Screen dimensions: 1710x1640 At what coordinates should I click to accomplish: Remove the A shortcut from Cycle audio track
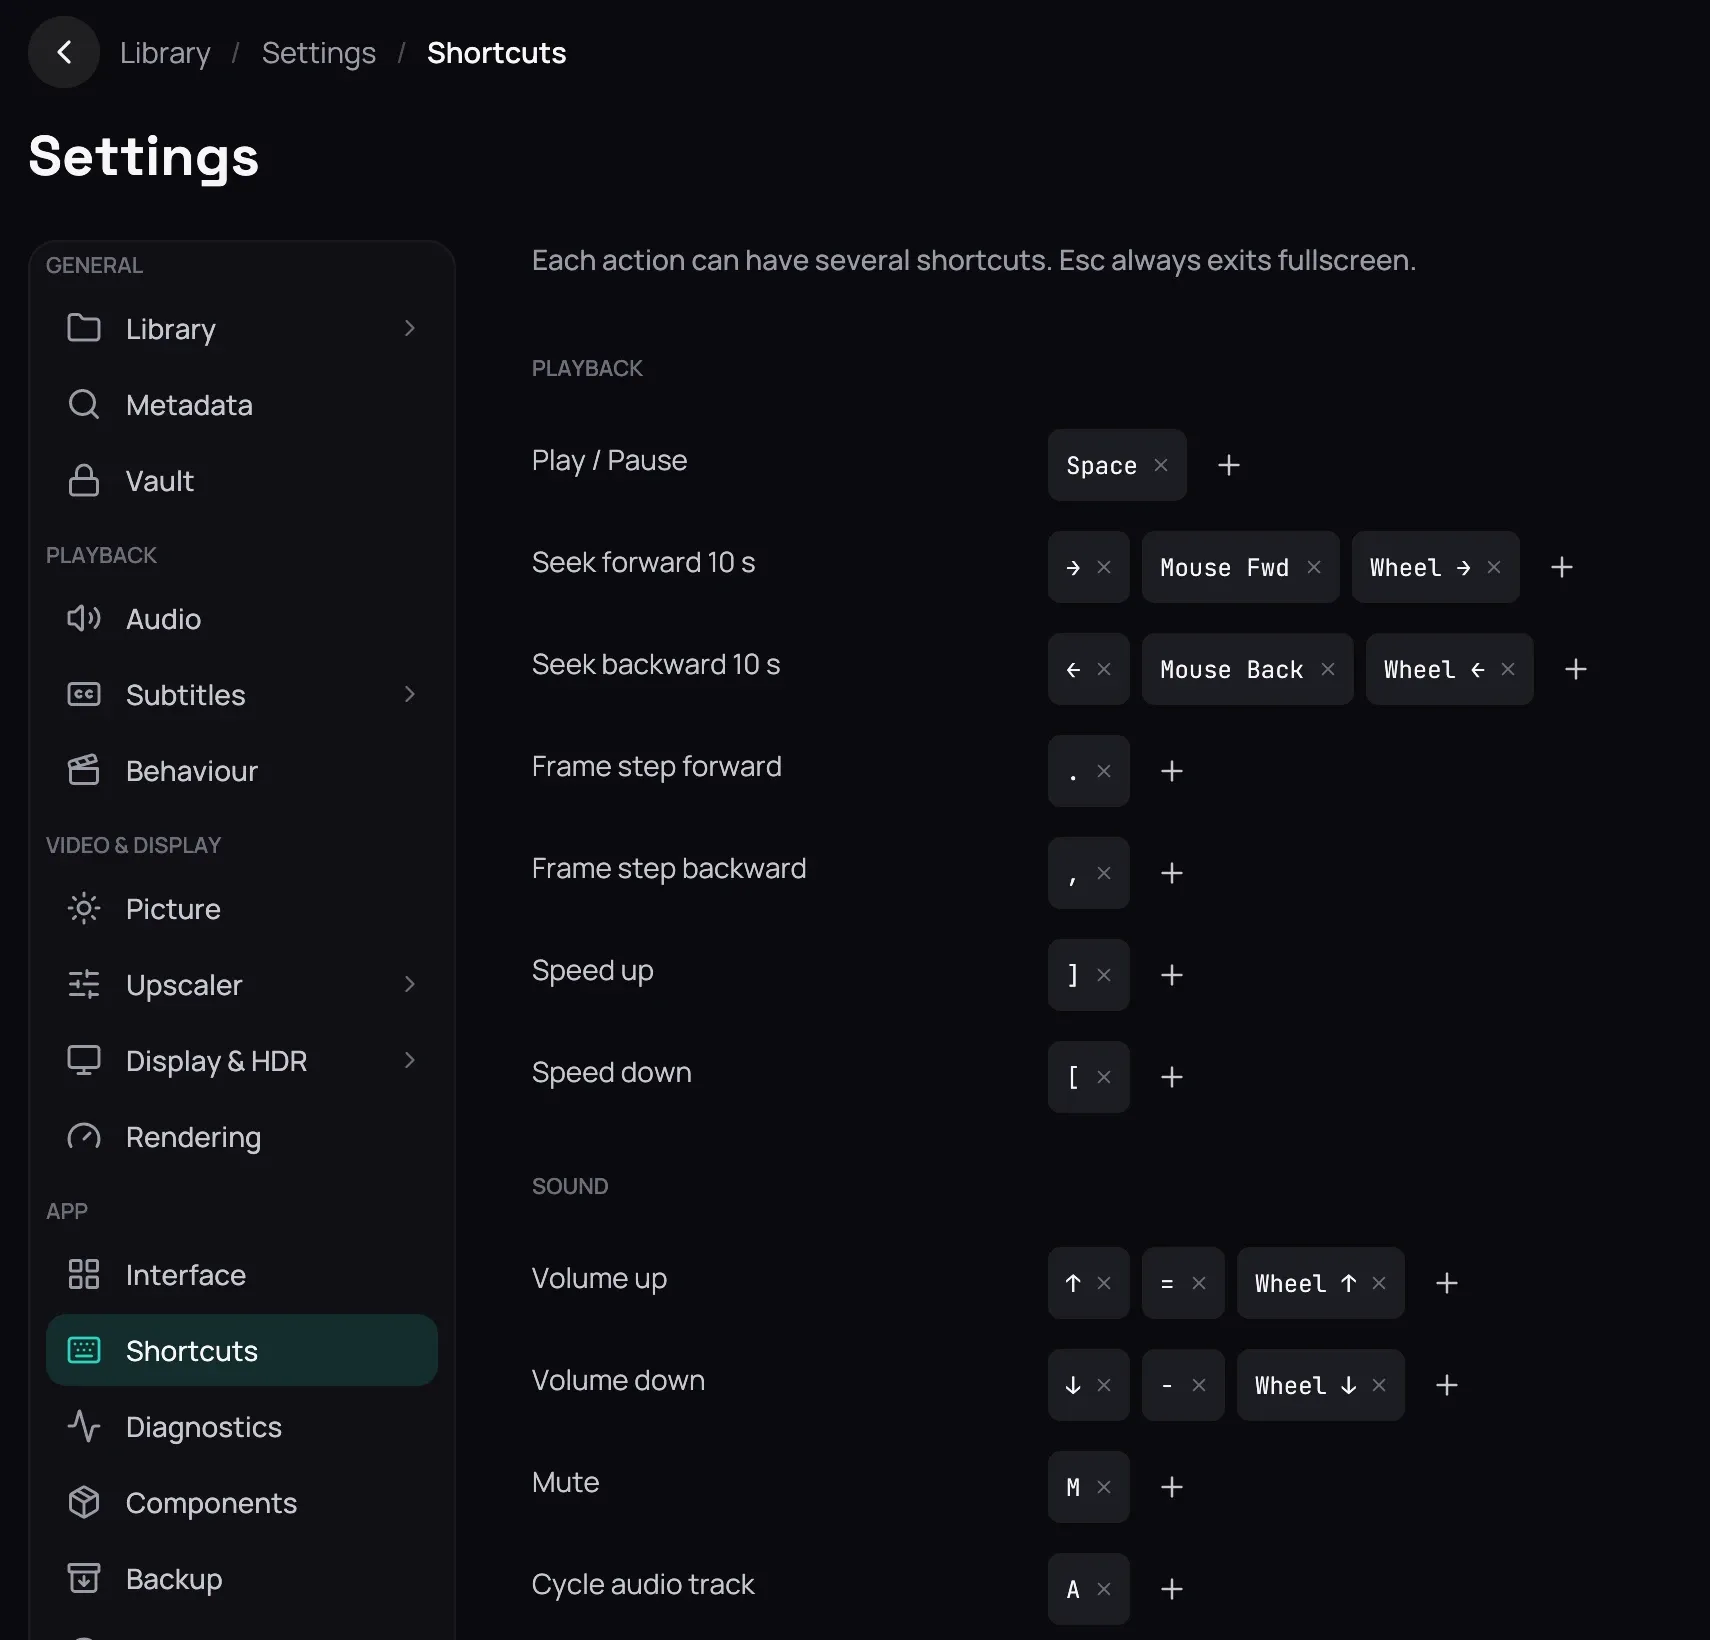[1104, 1589]
